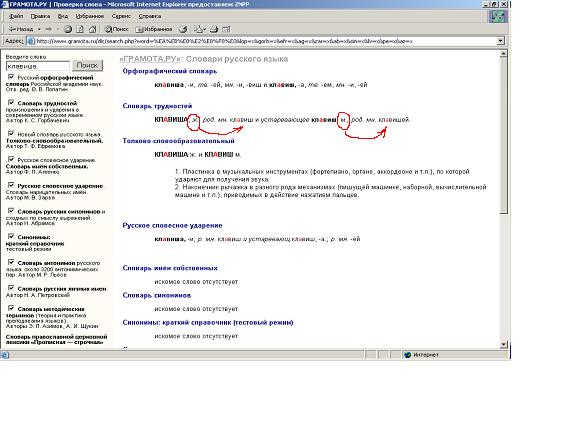Screen dimensions: 576x432
Task: Click the vertical scrollbar thumb
Action: click(x=504, y=136)
